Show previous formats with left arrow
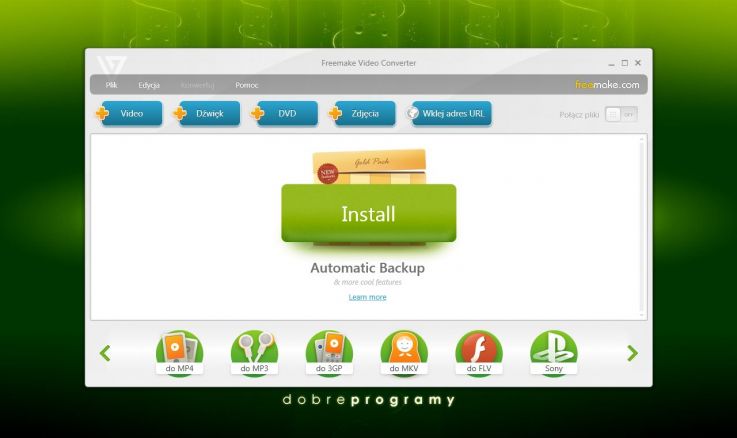This screenshot has height=438, width=737. point(105,353)
